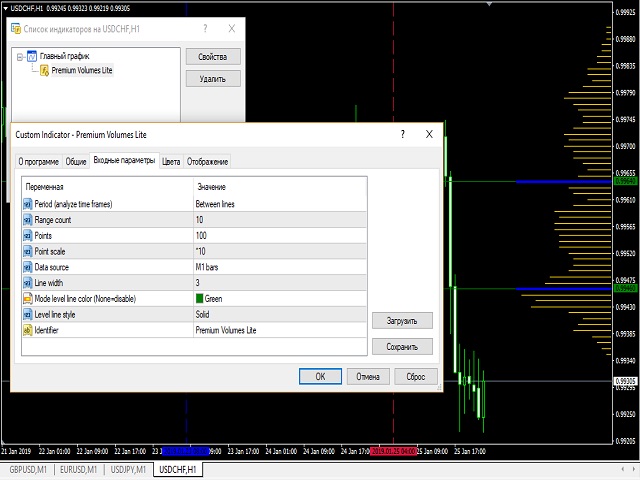Click the Range count row icon
The image size is (640, 480).
point(27,220)
